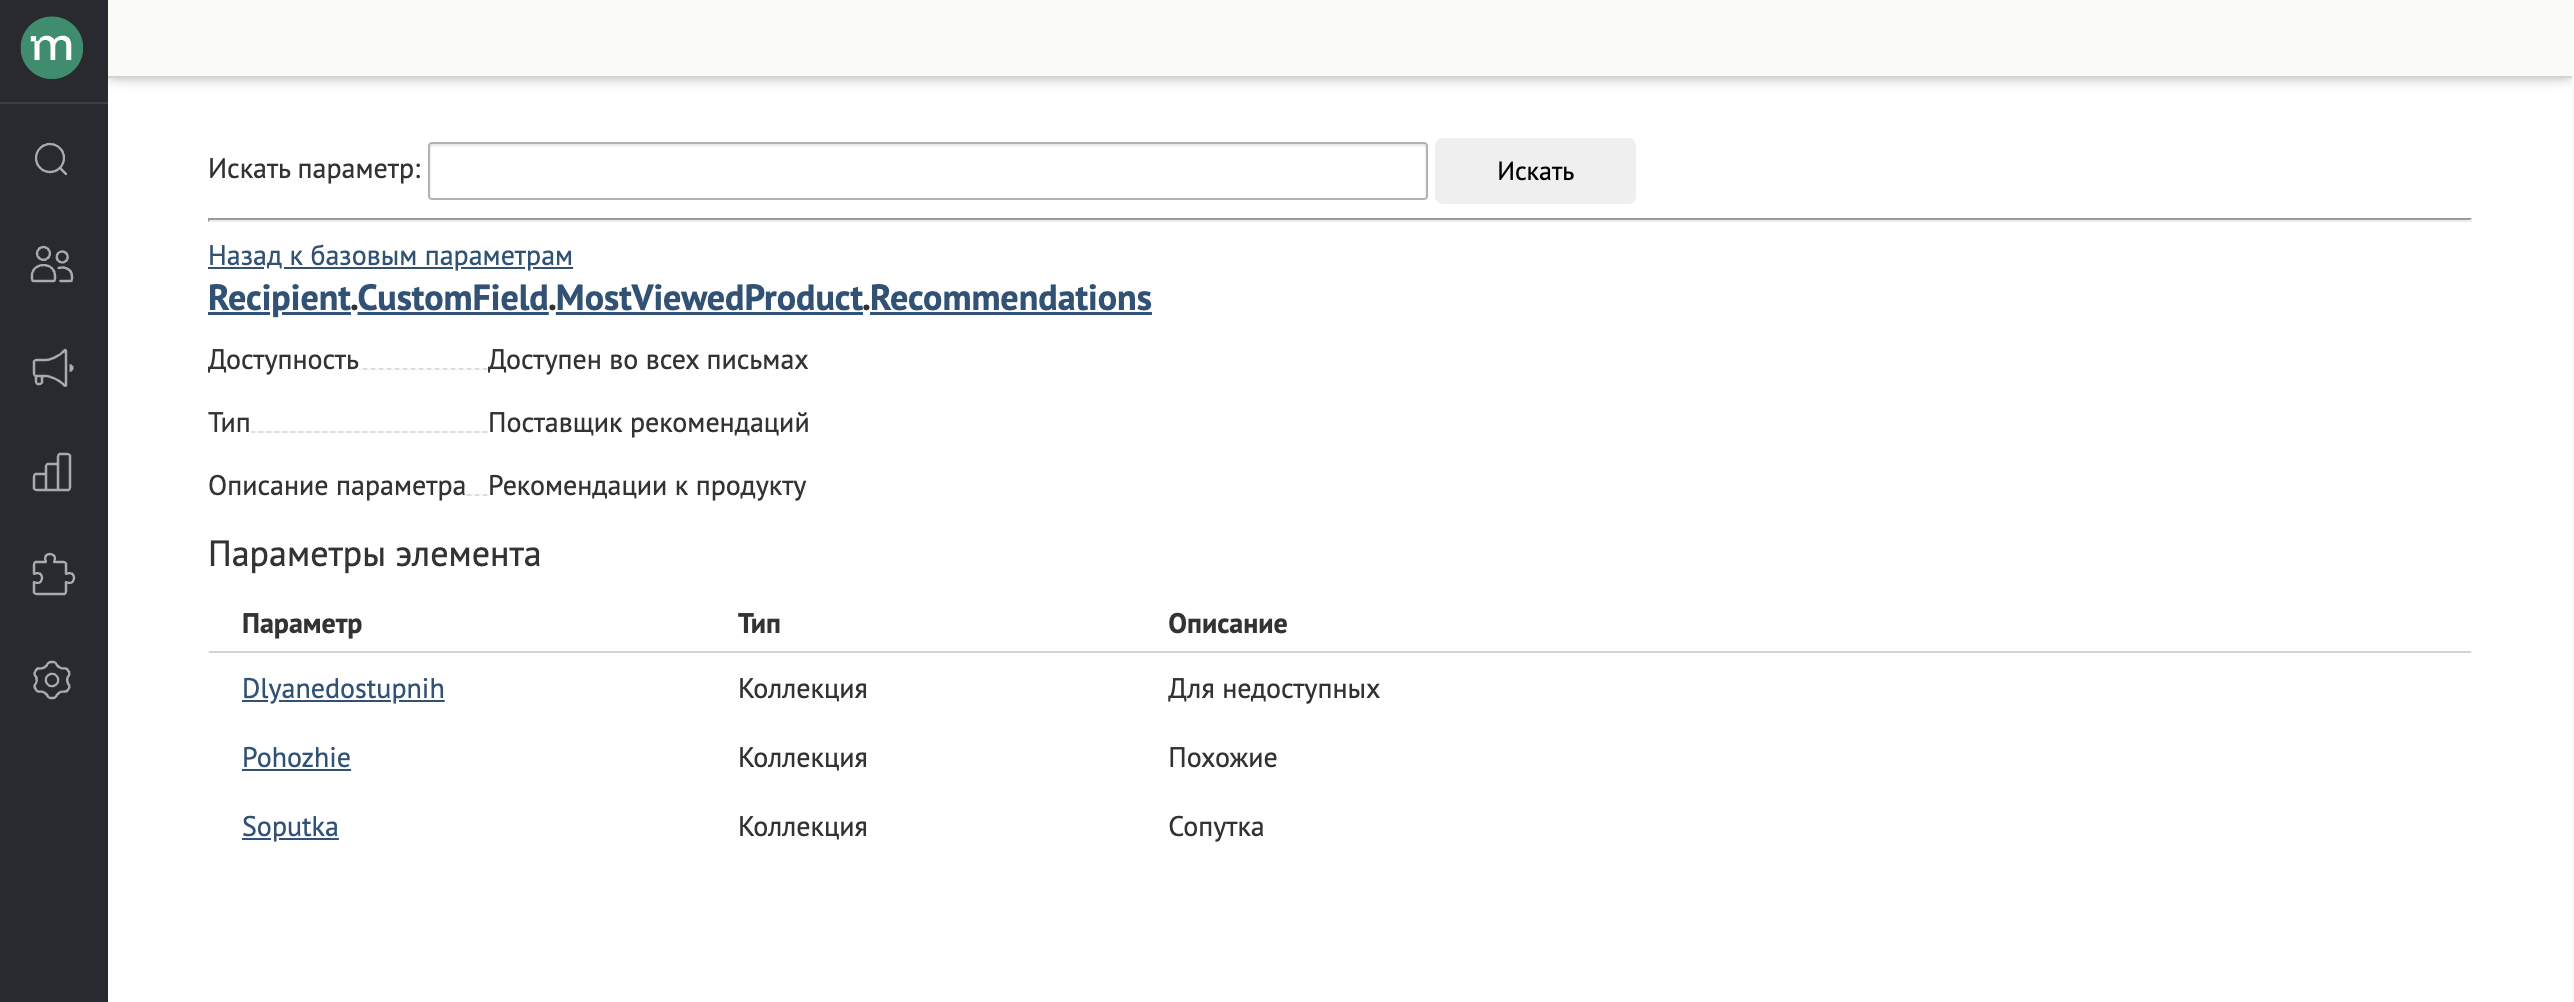Select 'Рекомендации к продукту' description value
Screen dimensions: 2574x1002
647,486
